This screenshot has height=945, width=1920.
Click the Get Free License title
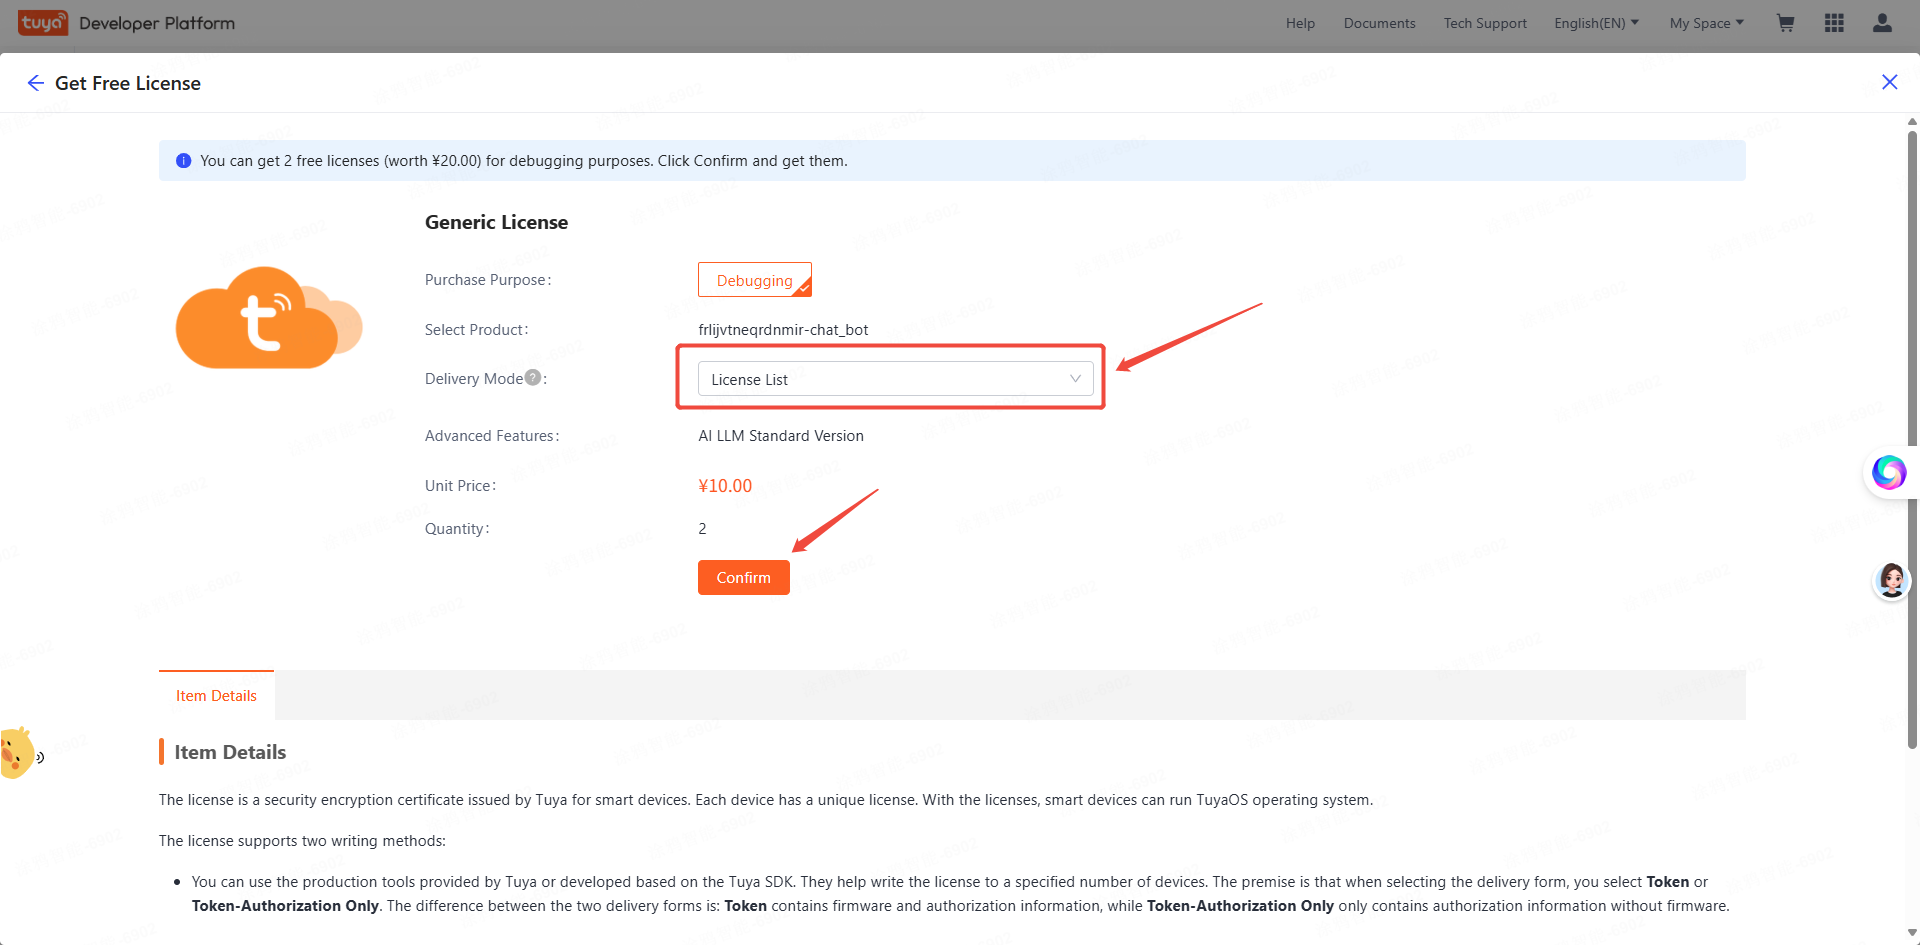point(128,83)
